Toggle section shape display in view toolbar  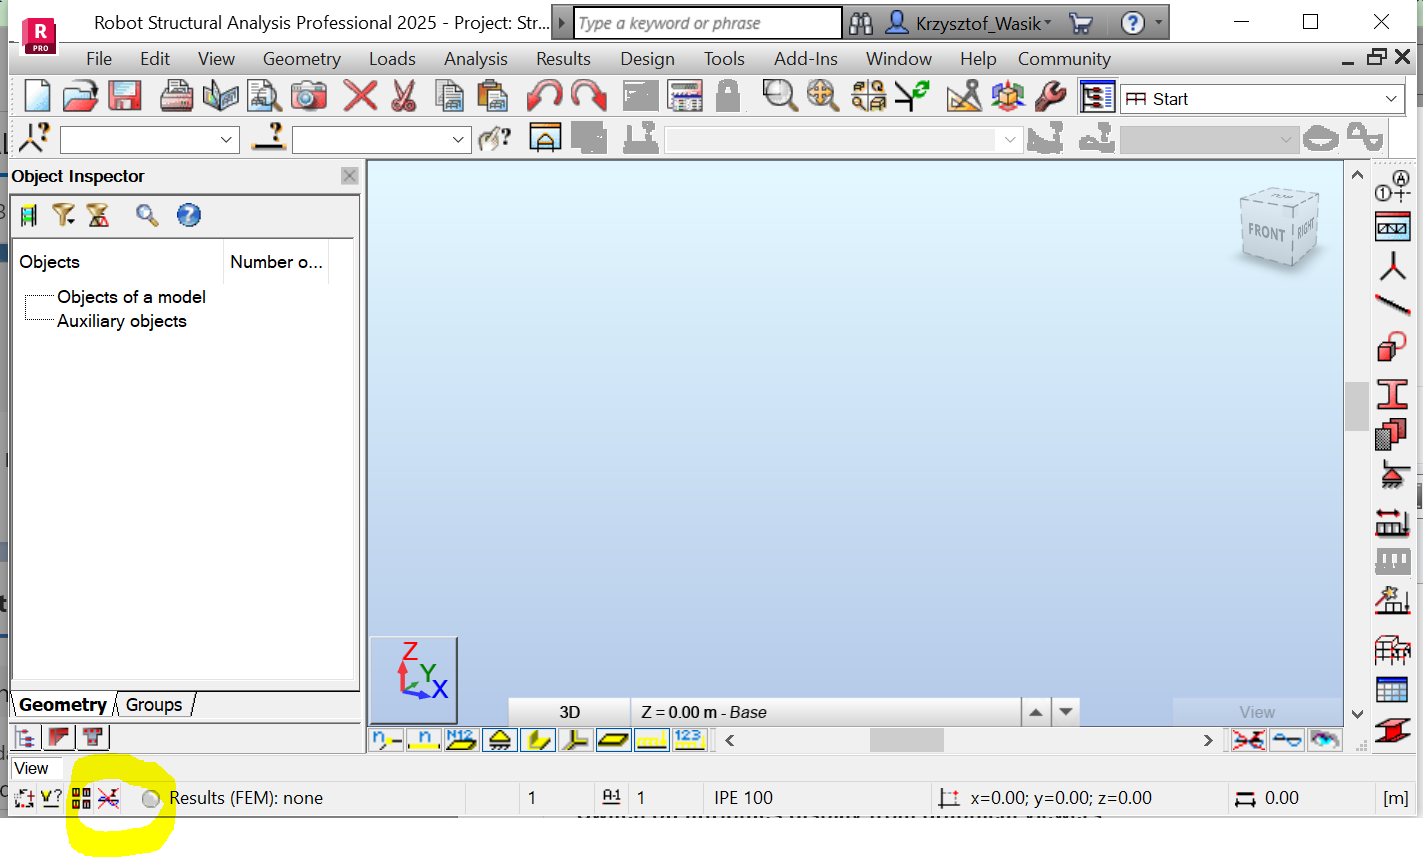537,739
